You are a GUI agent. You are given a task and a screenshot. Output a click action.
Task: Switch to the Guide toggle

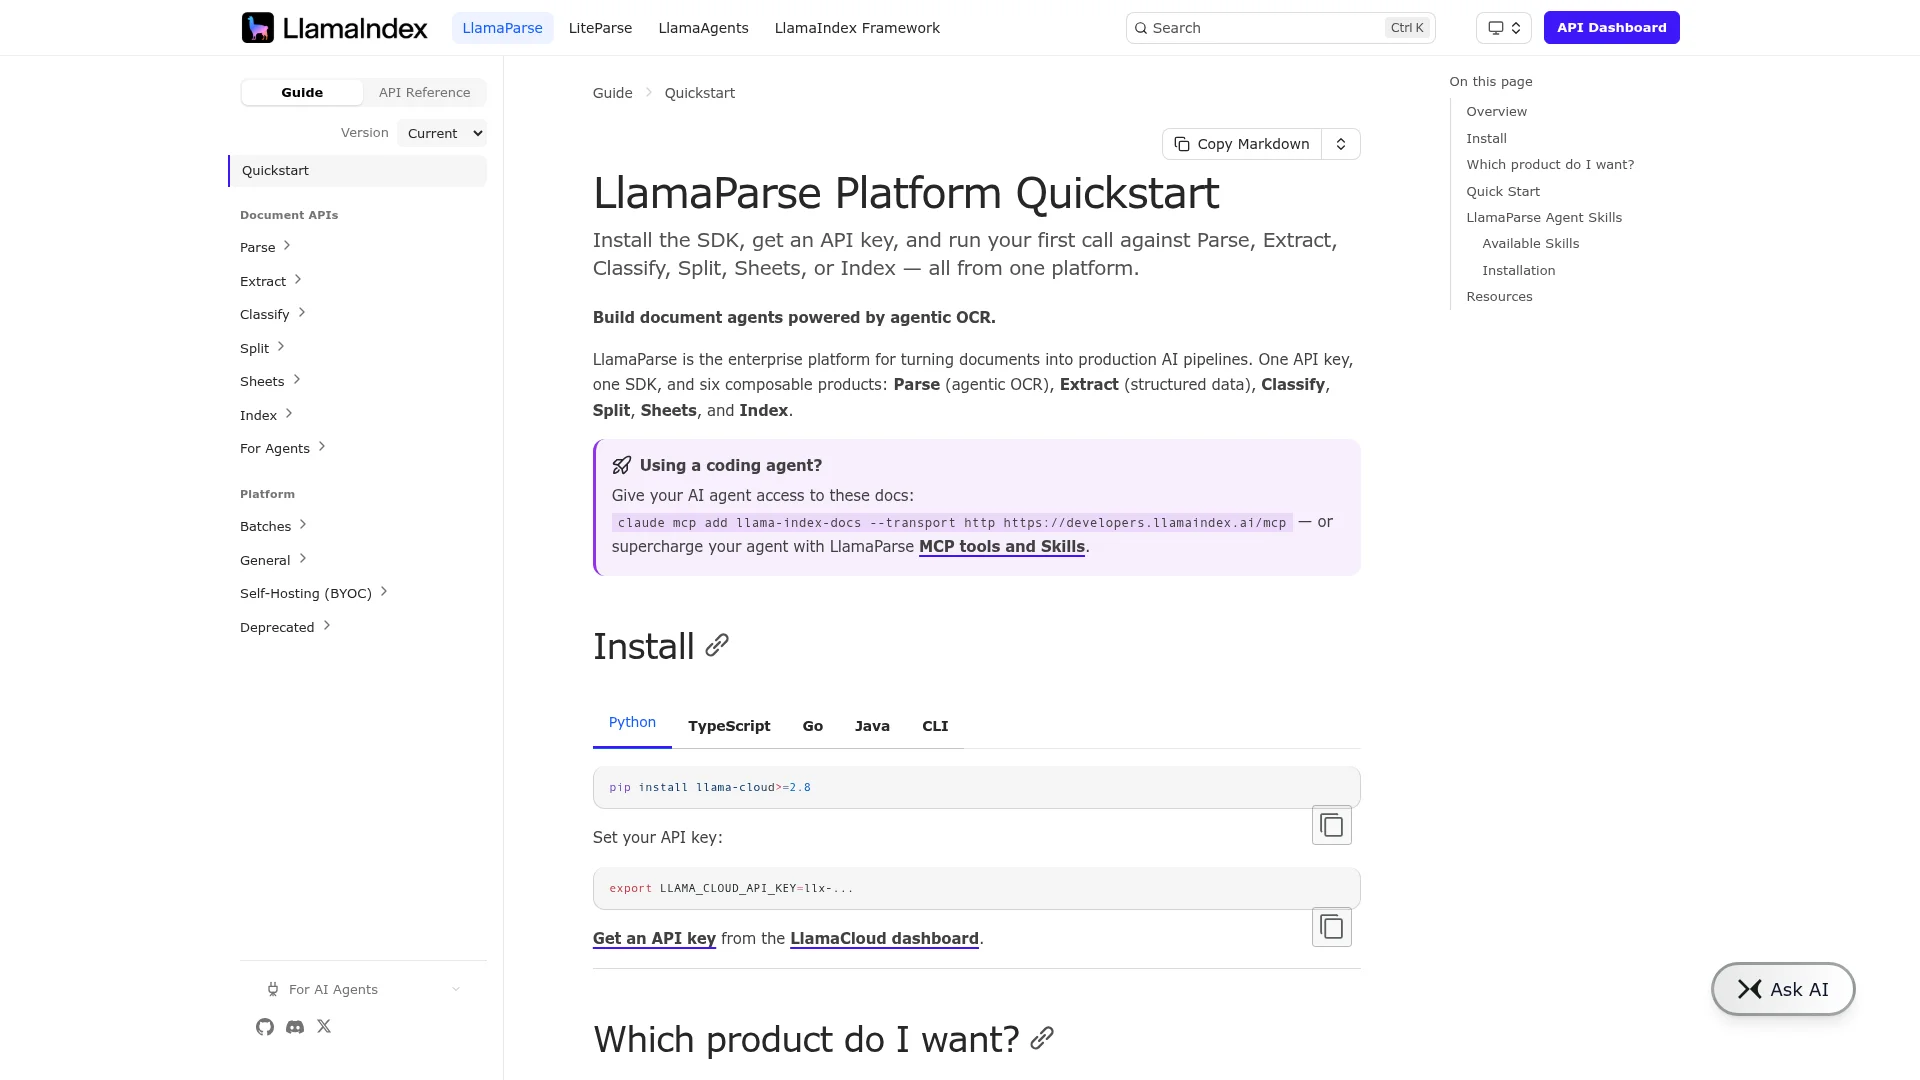coord(302,92)
